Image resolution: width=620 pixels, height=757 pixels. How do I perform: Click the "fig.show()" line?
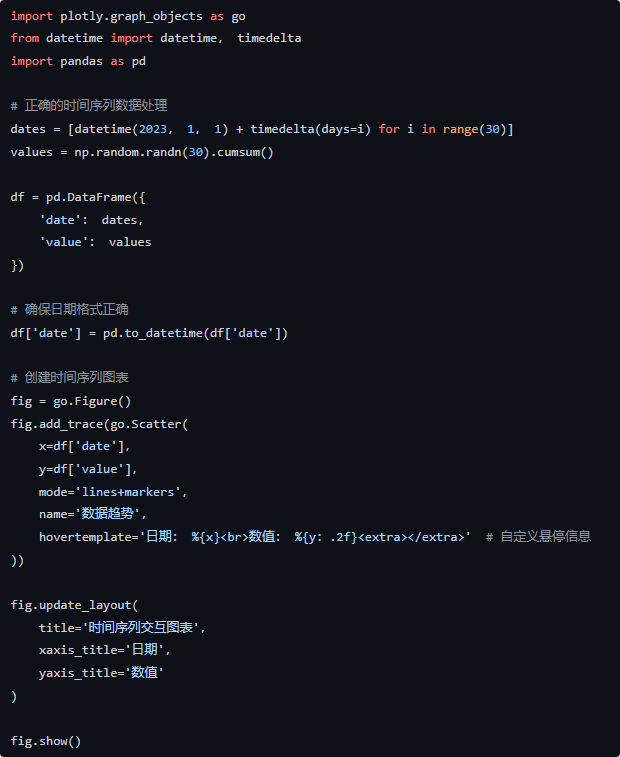[46, 741]
